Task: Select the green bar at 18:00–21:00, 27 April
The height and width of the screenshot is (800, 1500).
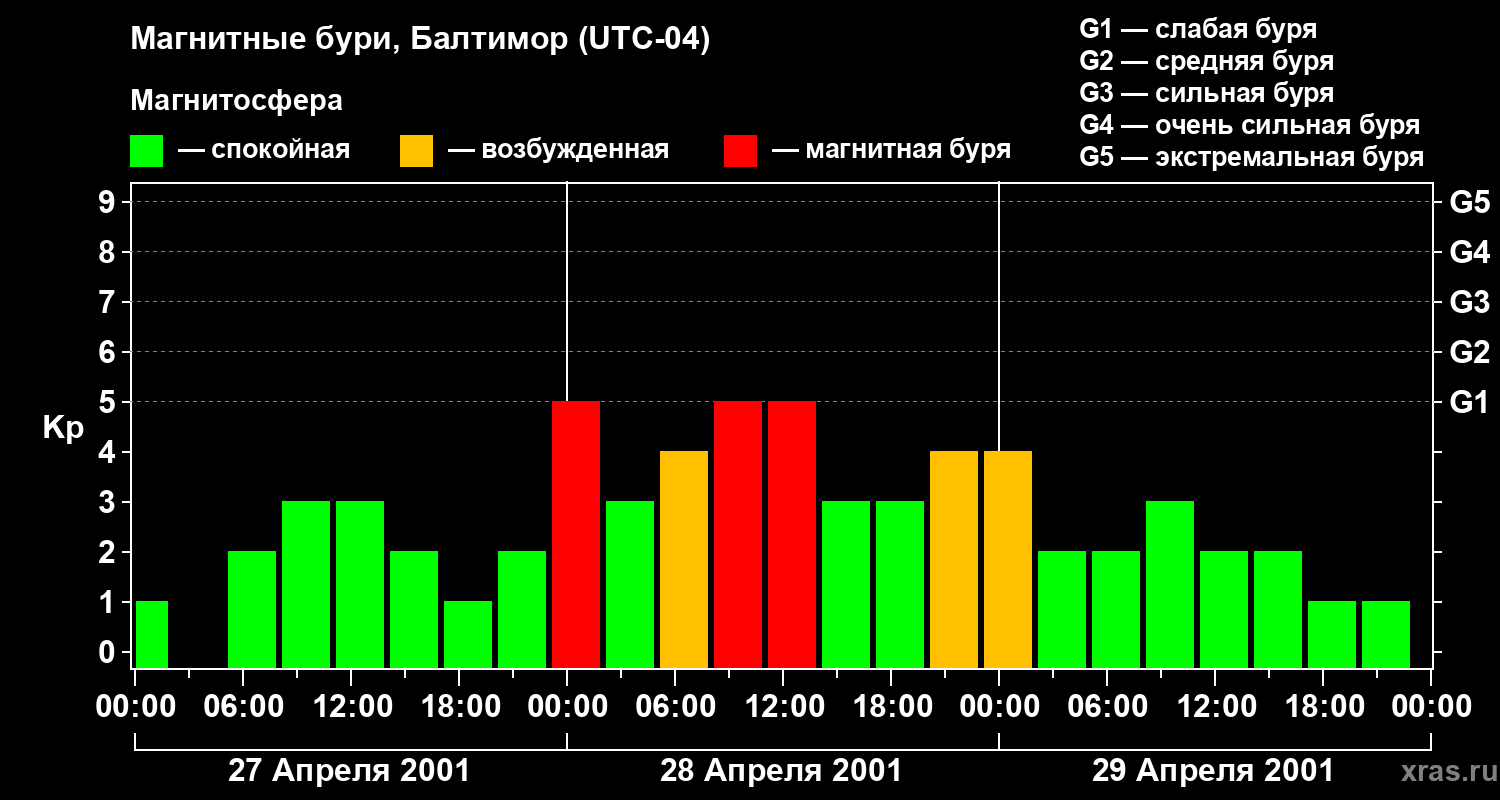Action: pyautogui.click(x=468, y=635)
